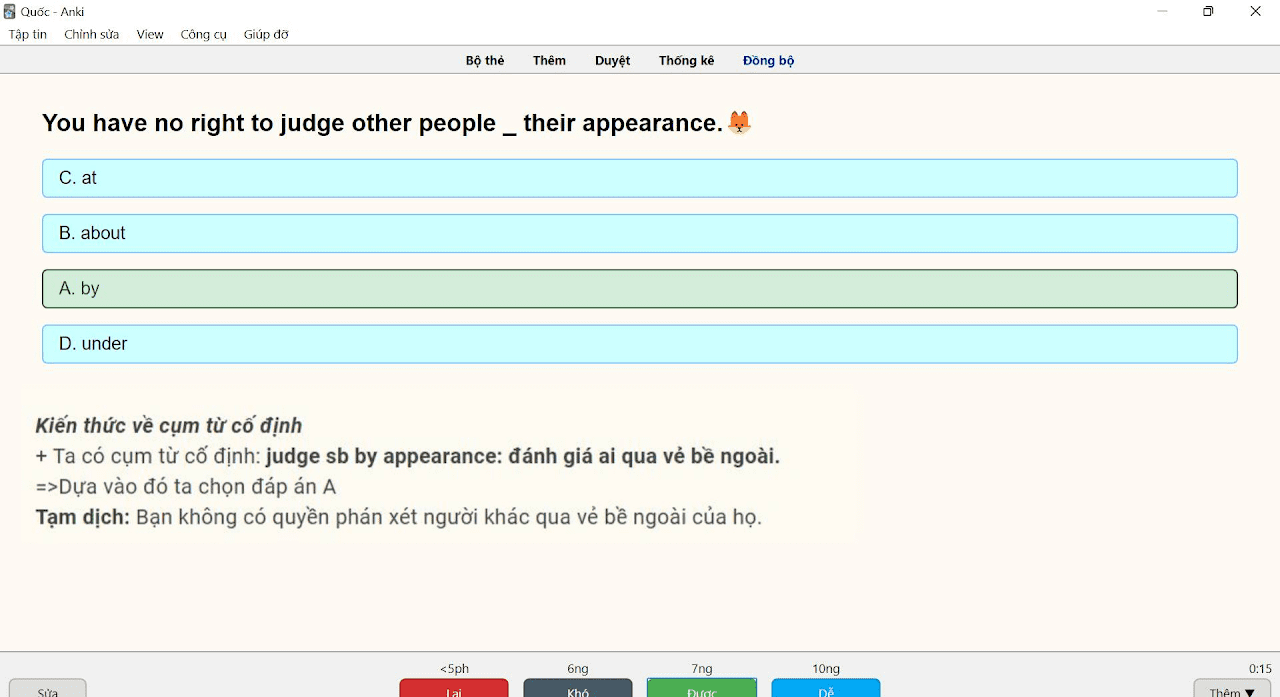Image resolution: width=1280 pixels, height=697 pixels.
Task: Show Thống kê statistics
Action: click(x=686, y=61)
